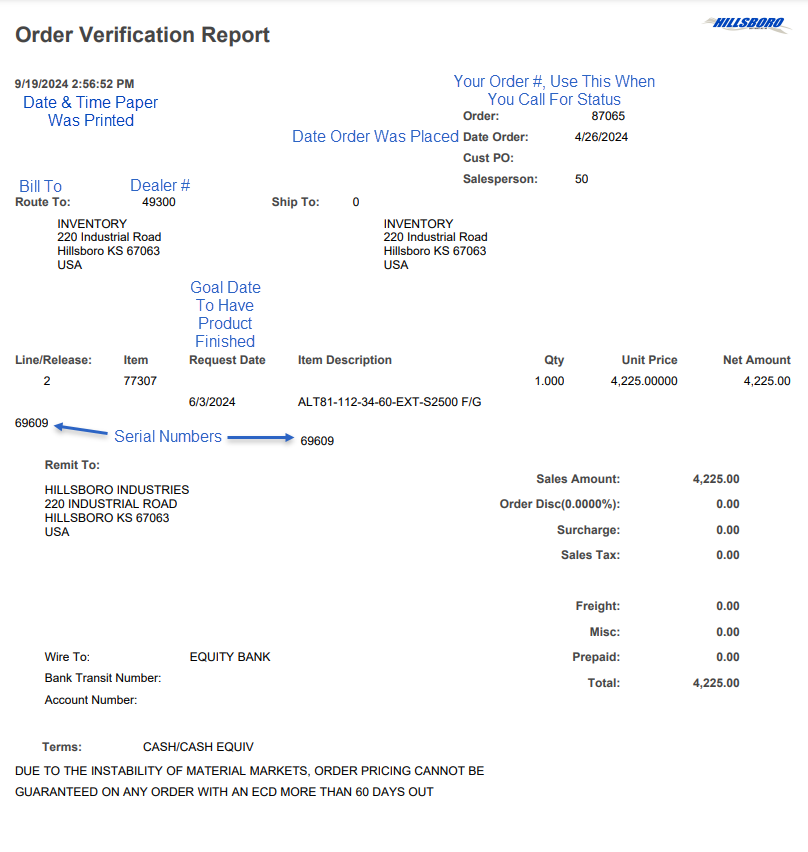Click the 'Line/Release:' column header
The image size is (808, 852).
click(53, 360)
